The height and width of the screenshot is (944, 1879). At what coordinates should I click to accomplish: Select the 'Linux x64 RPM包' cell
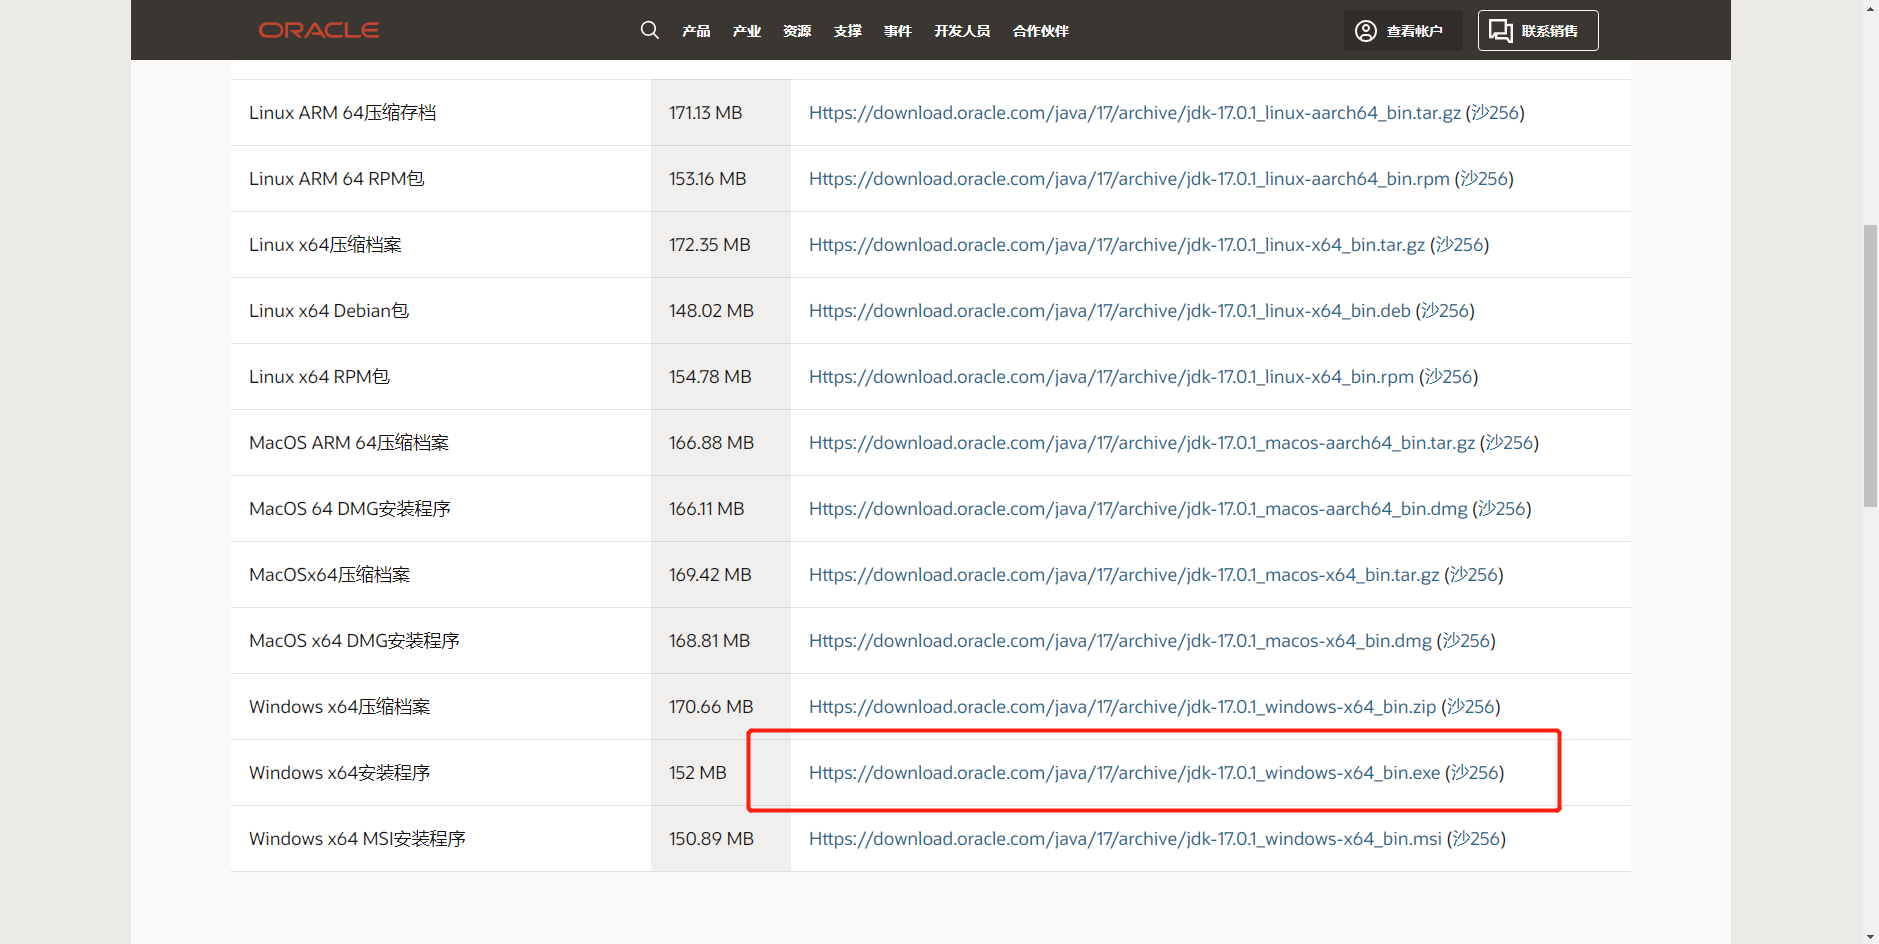click(x=441, y=377)
